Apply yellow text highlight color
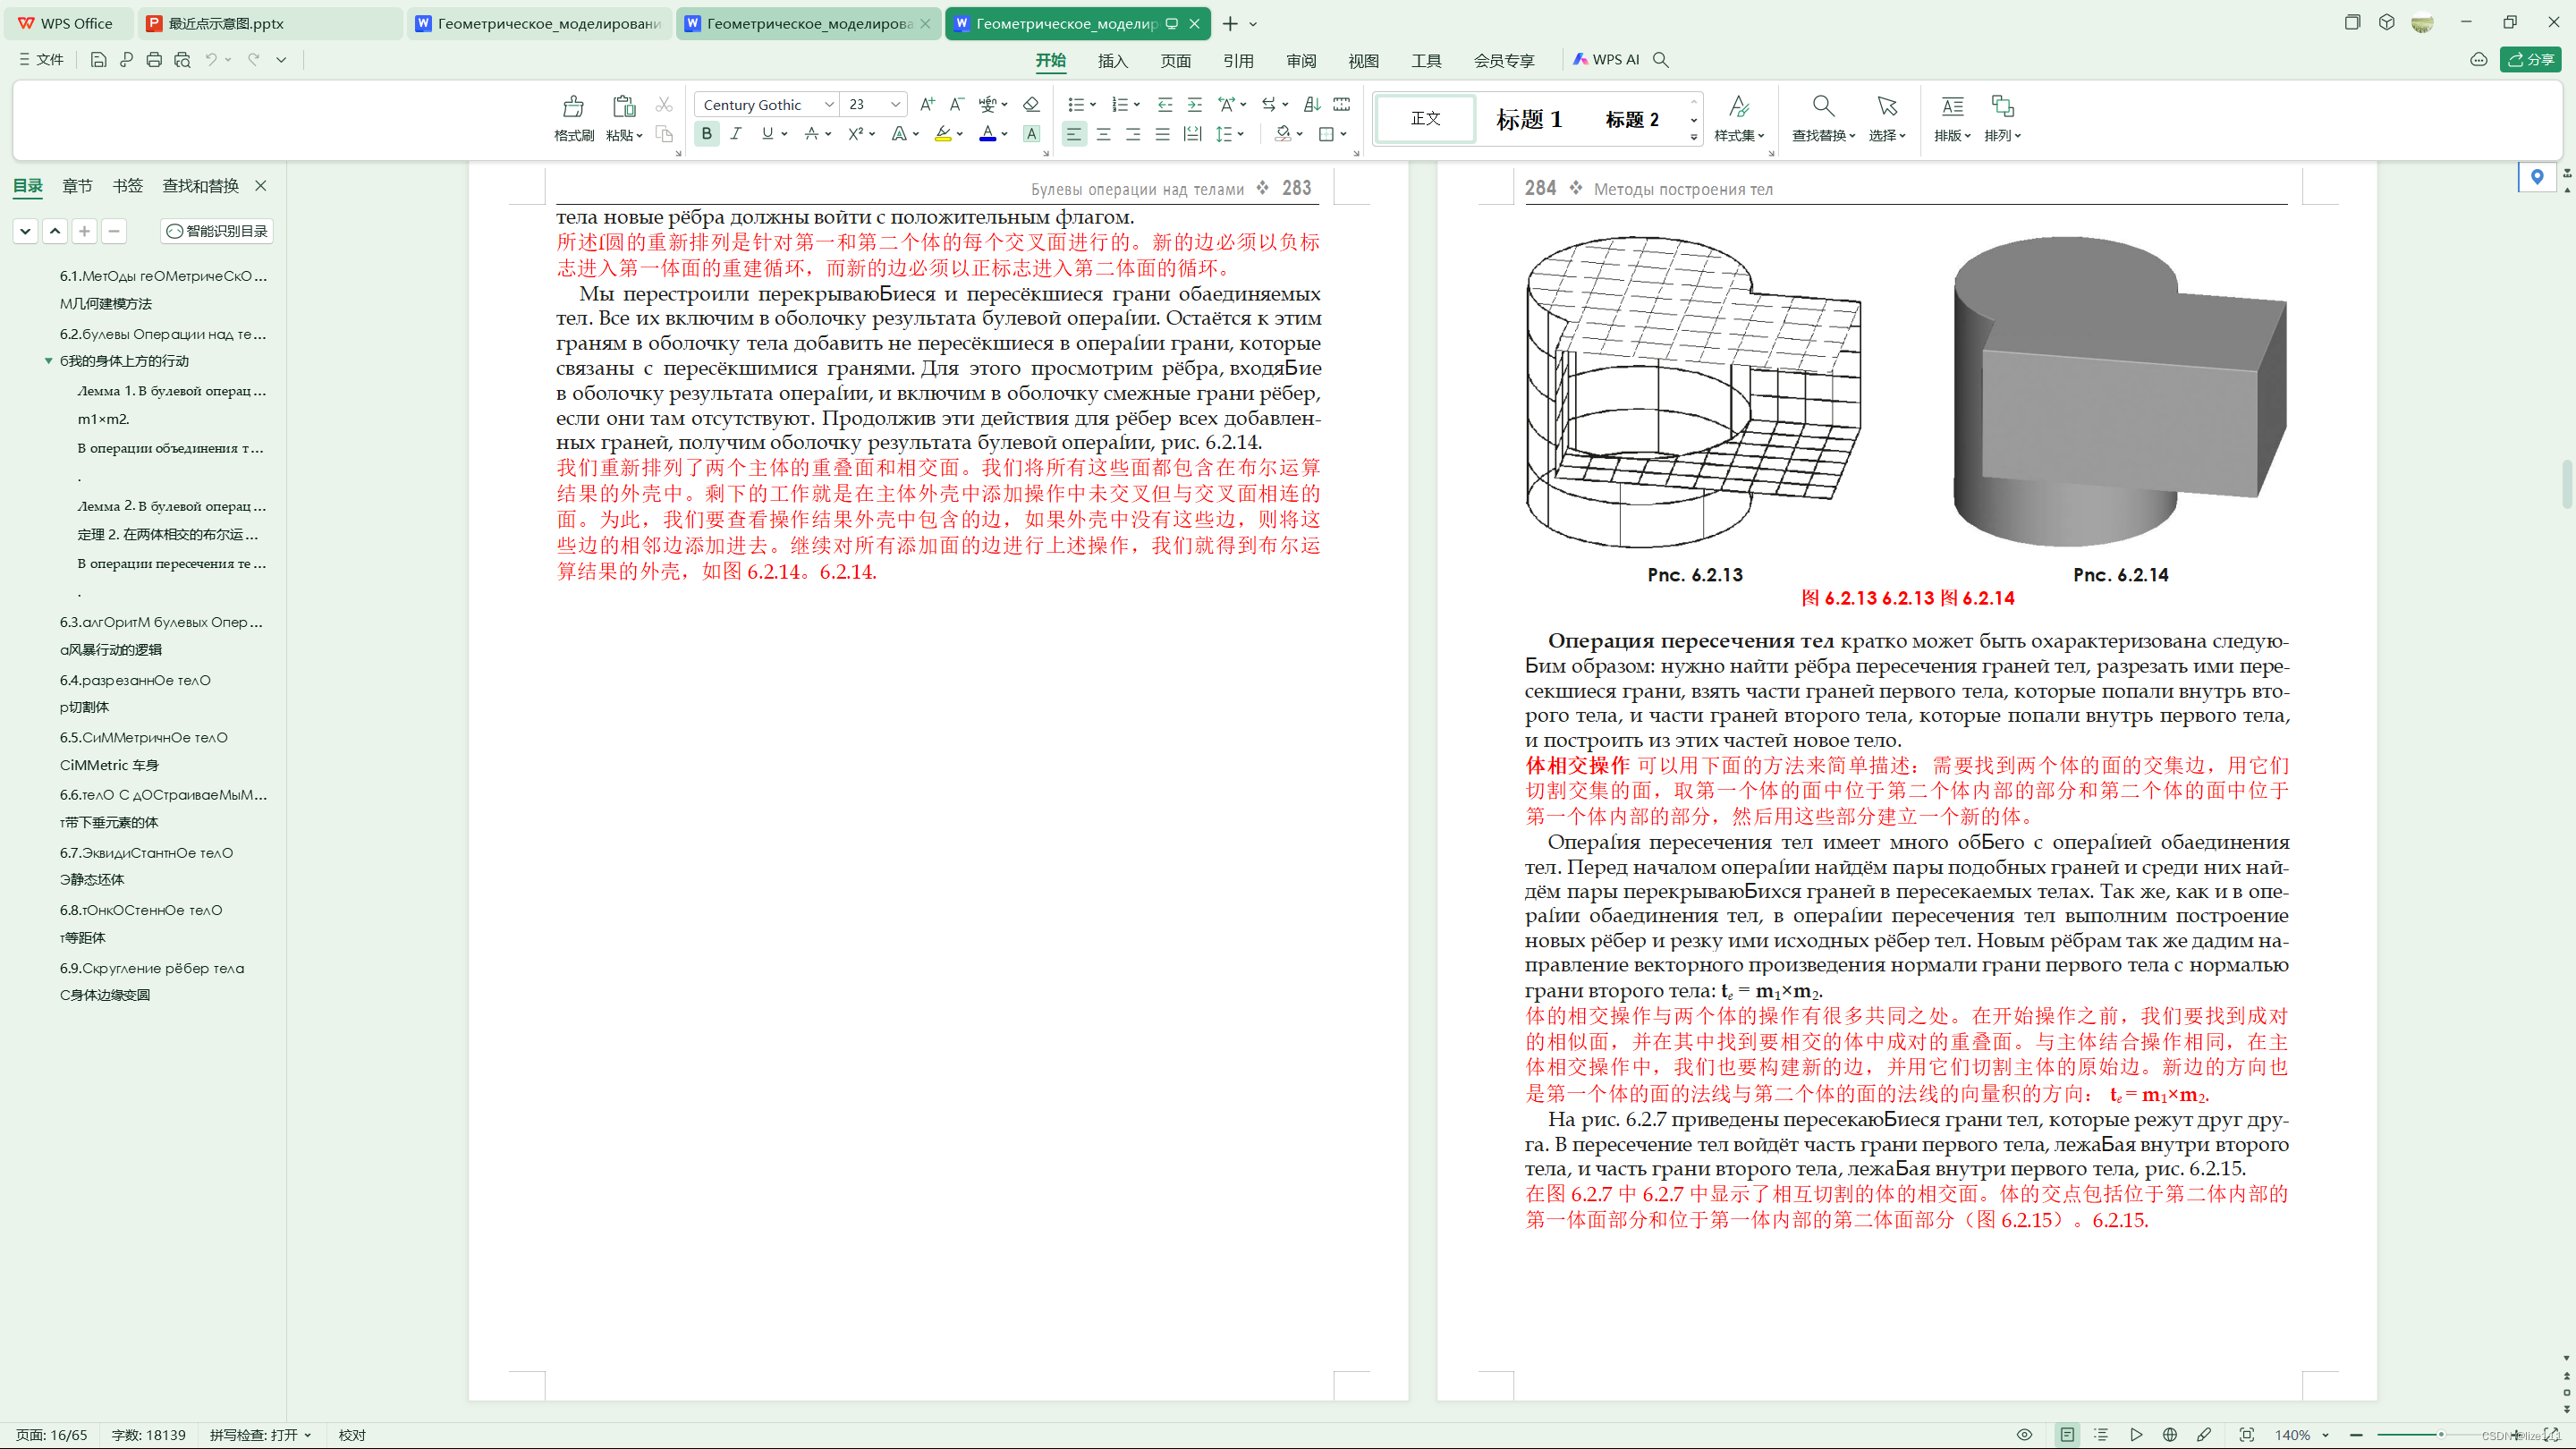The height and width of the screenshot is (1449, 2576). pos(944,133)
